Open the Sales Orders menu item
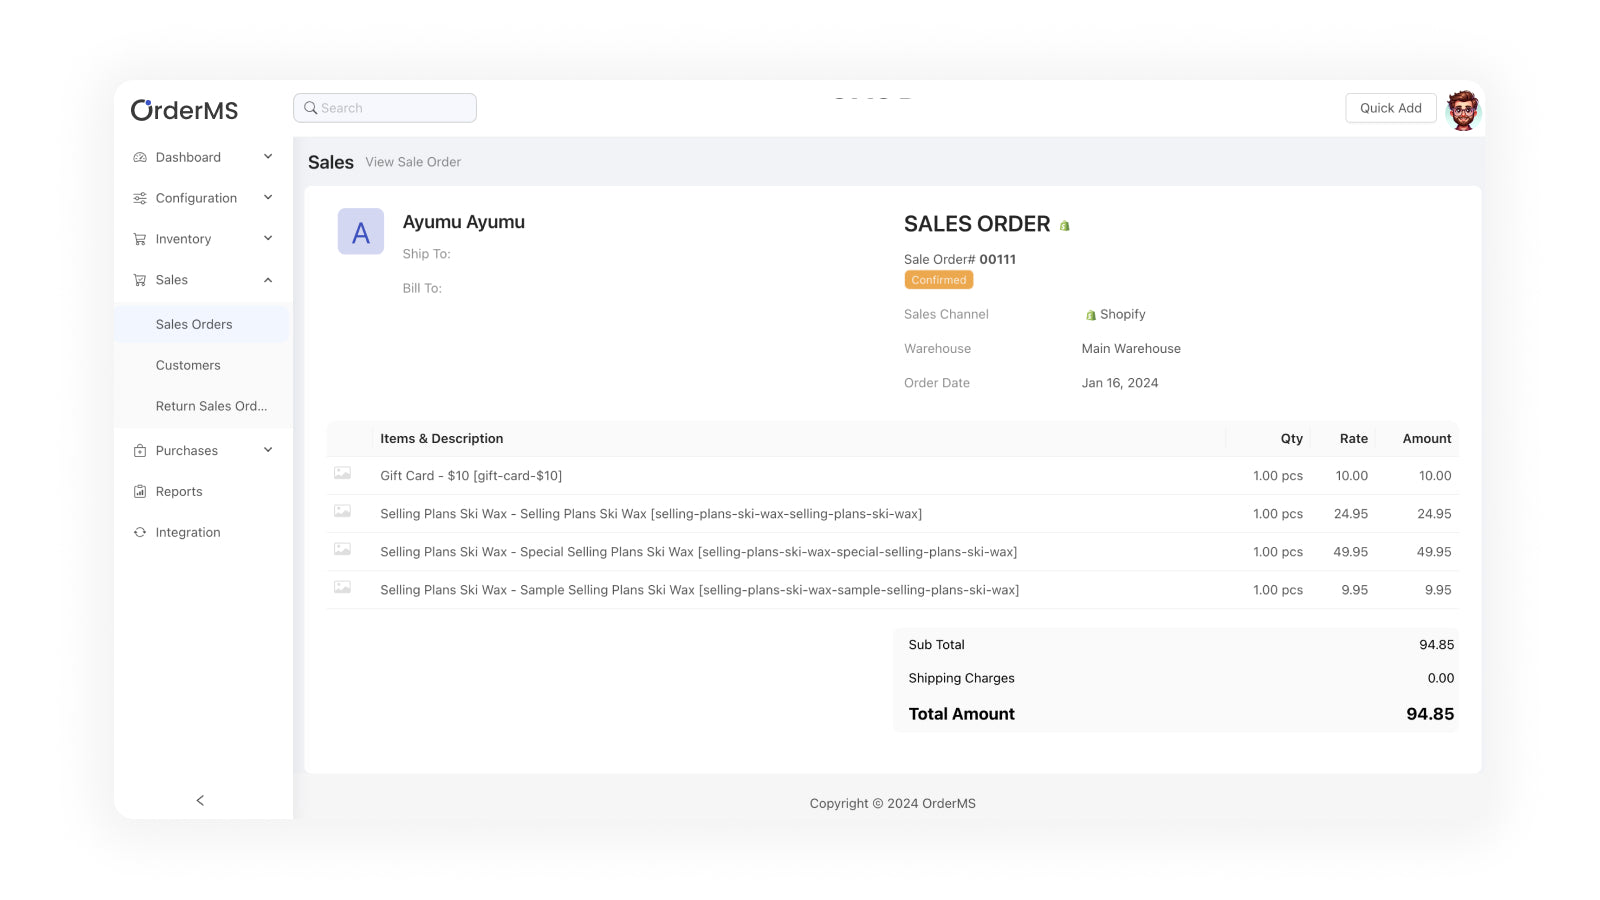This screenshot has width=1600, height=900. [194, 324]
